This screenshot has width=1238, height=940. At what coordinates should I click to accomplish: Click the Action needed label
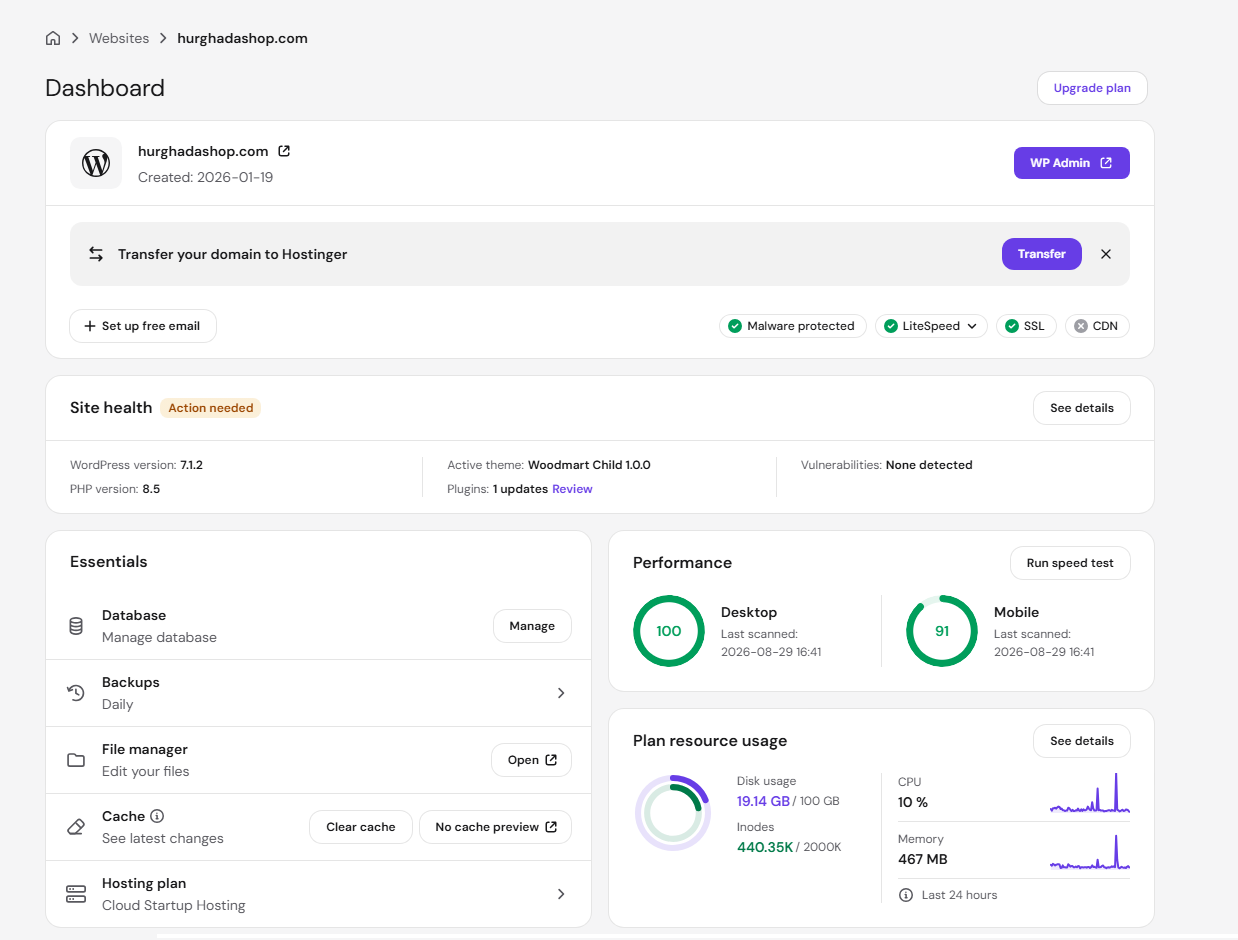(x=211, y=408)
